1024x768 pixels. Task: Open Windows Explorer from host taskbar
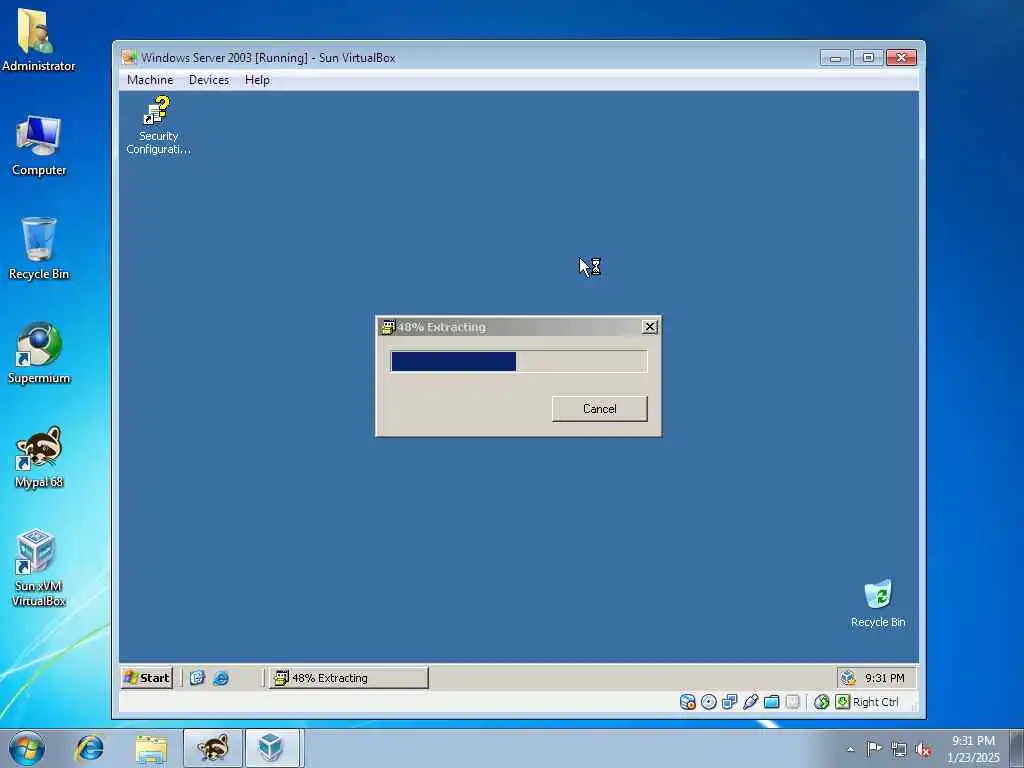tap(152, 748)
